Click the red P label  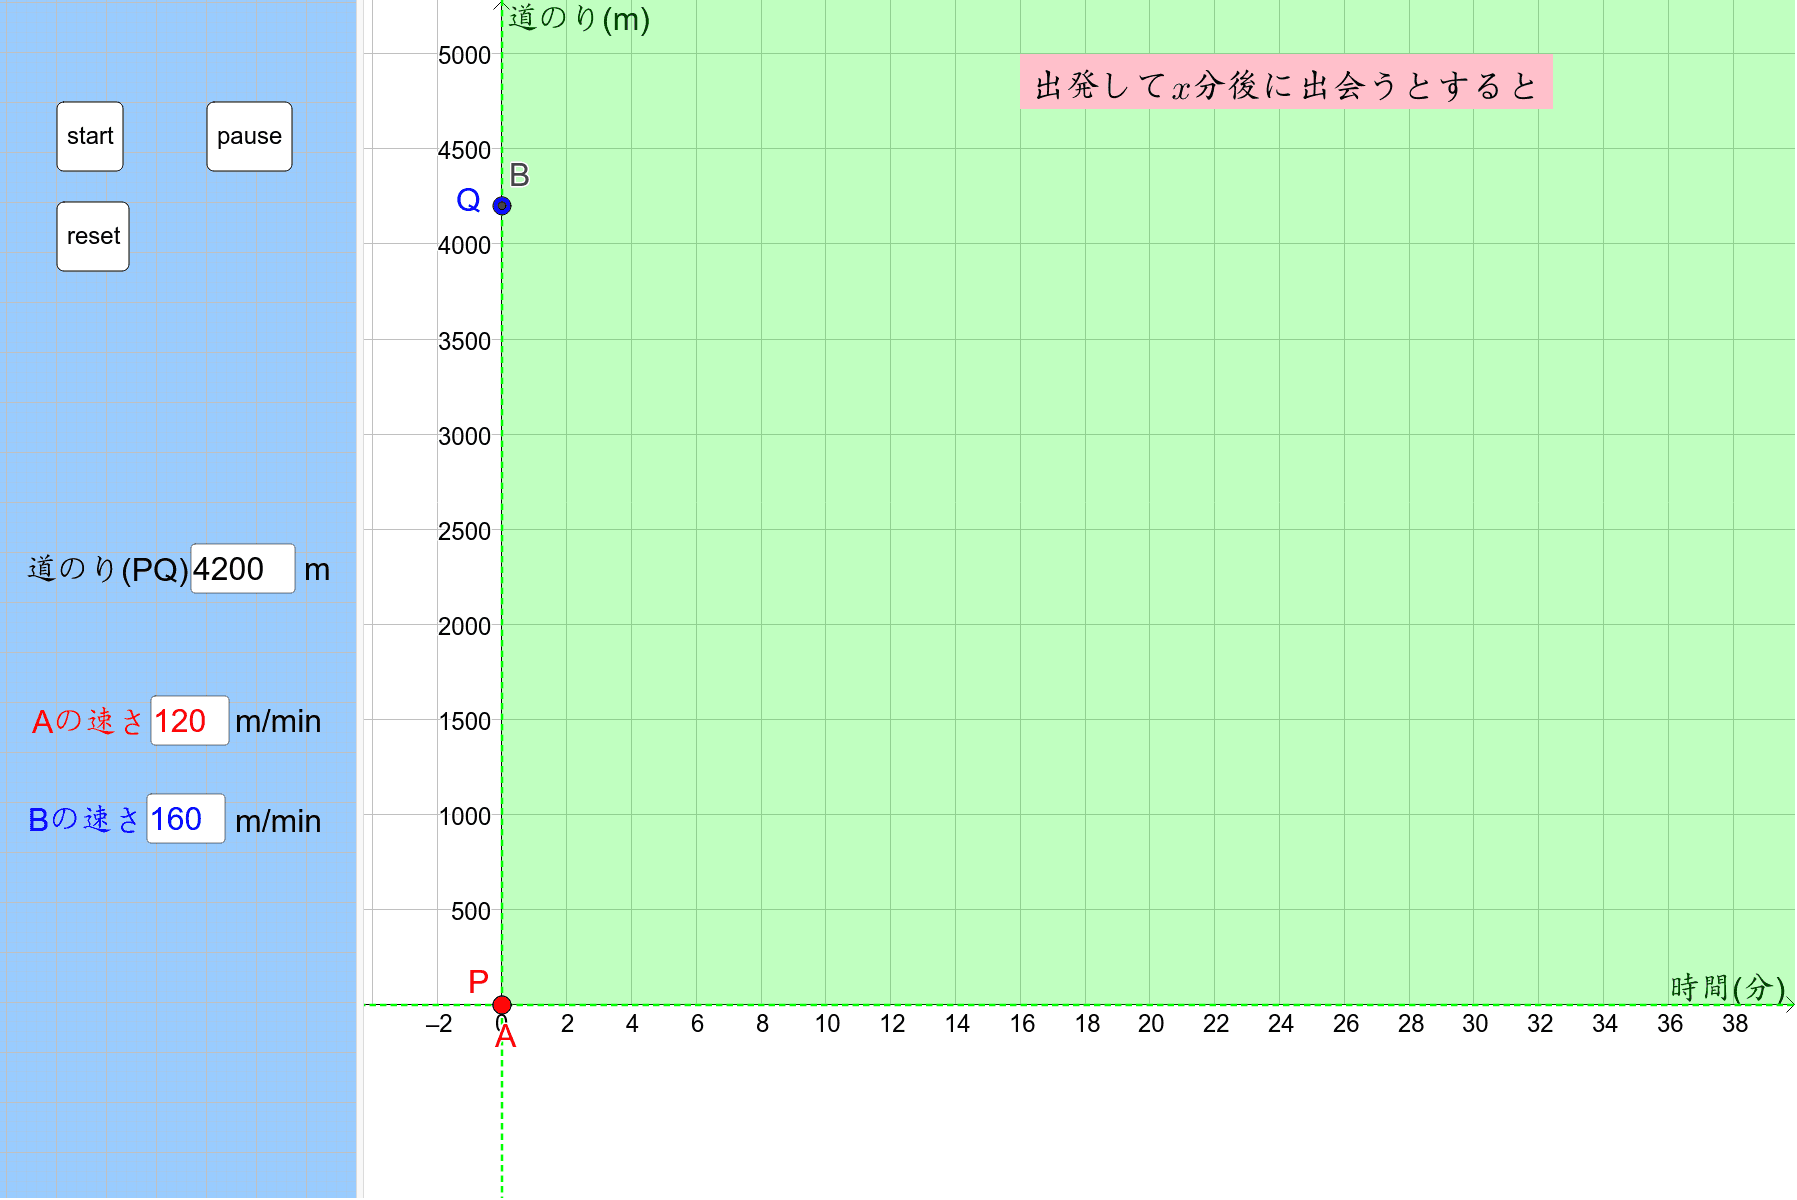[478, 983]
